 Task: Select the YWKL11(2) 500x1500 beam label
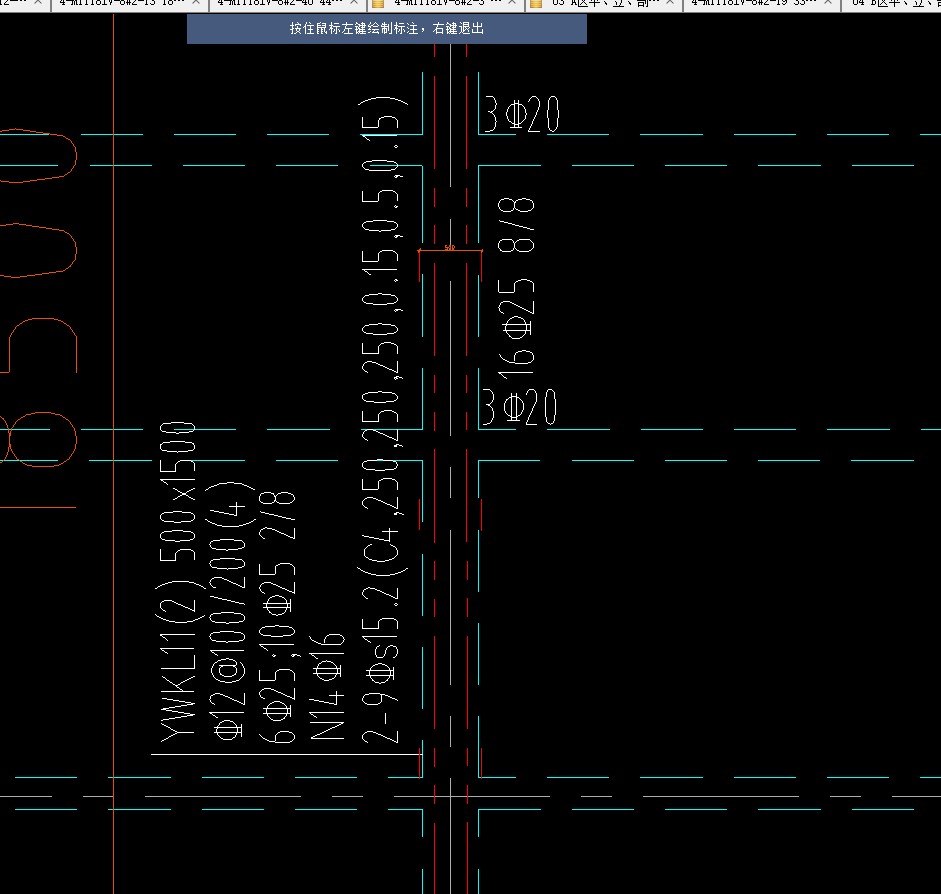tap(178, 582)
